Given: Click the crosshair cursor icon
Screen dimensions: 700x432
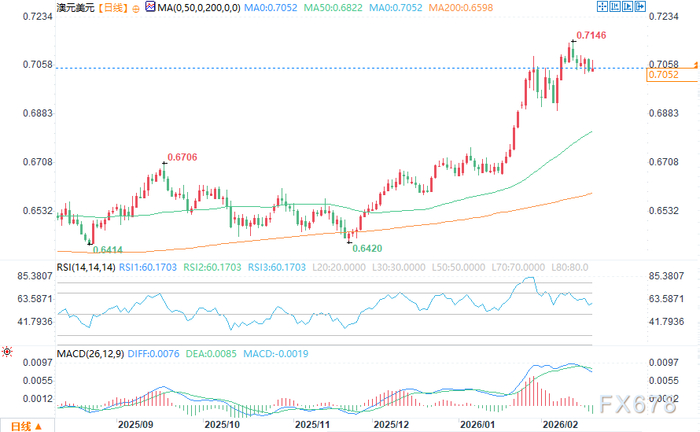Looking at the screenshot, I should (x=602, y=6).
